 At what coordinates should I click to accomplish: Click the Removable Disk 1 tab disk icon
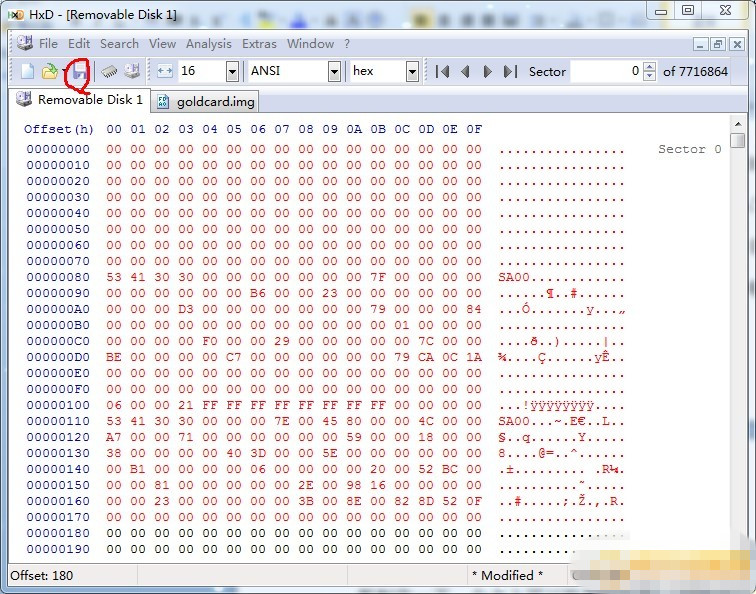24,99
